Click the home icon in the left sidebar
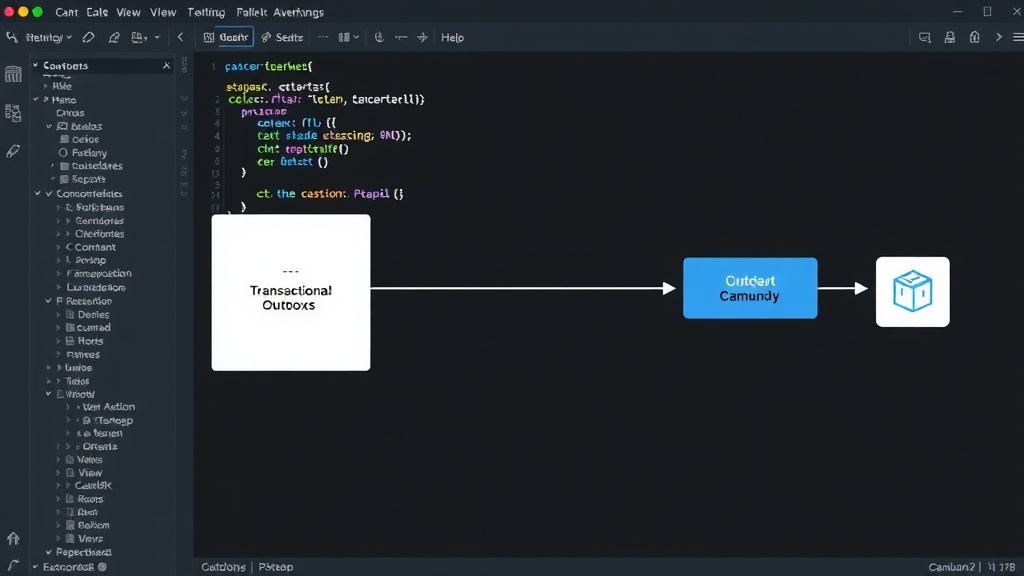 tap(13, 538)
